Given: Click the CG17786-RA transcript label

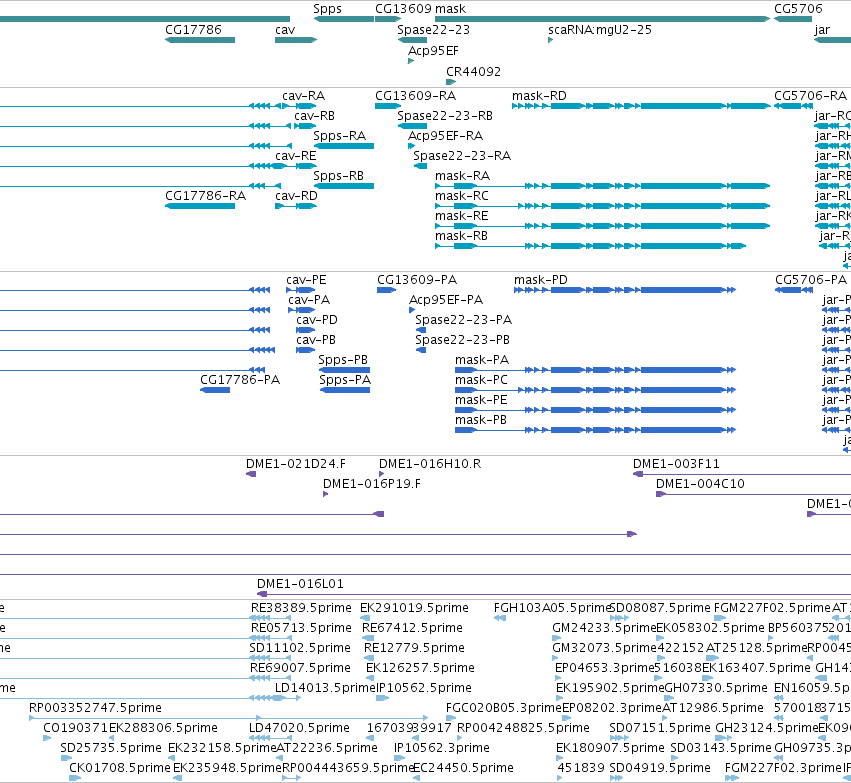Looking at the screenshot, I should click(x=205, y=195).
